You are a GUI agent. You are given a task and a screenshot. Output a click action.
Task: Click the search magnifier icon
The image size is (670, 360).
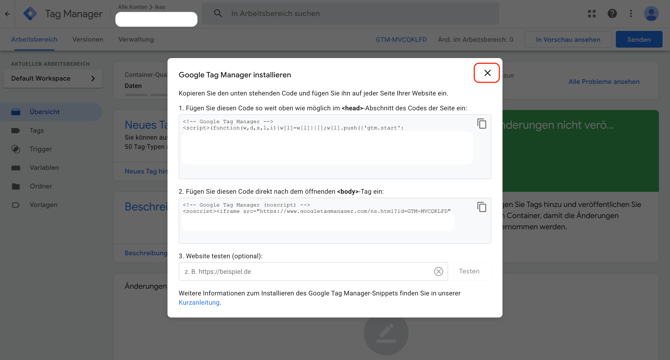[x=218, y=13]
